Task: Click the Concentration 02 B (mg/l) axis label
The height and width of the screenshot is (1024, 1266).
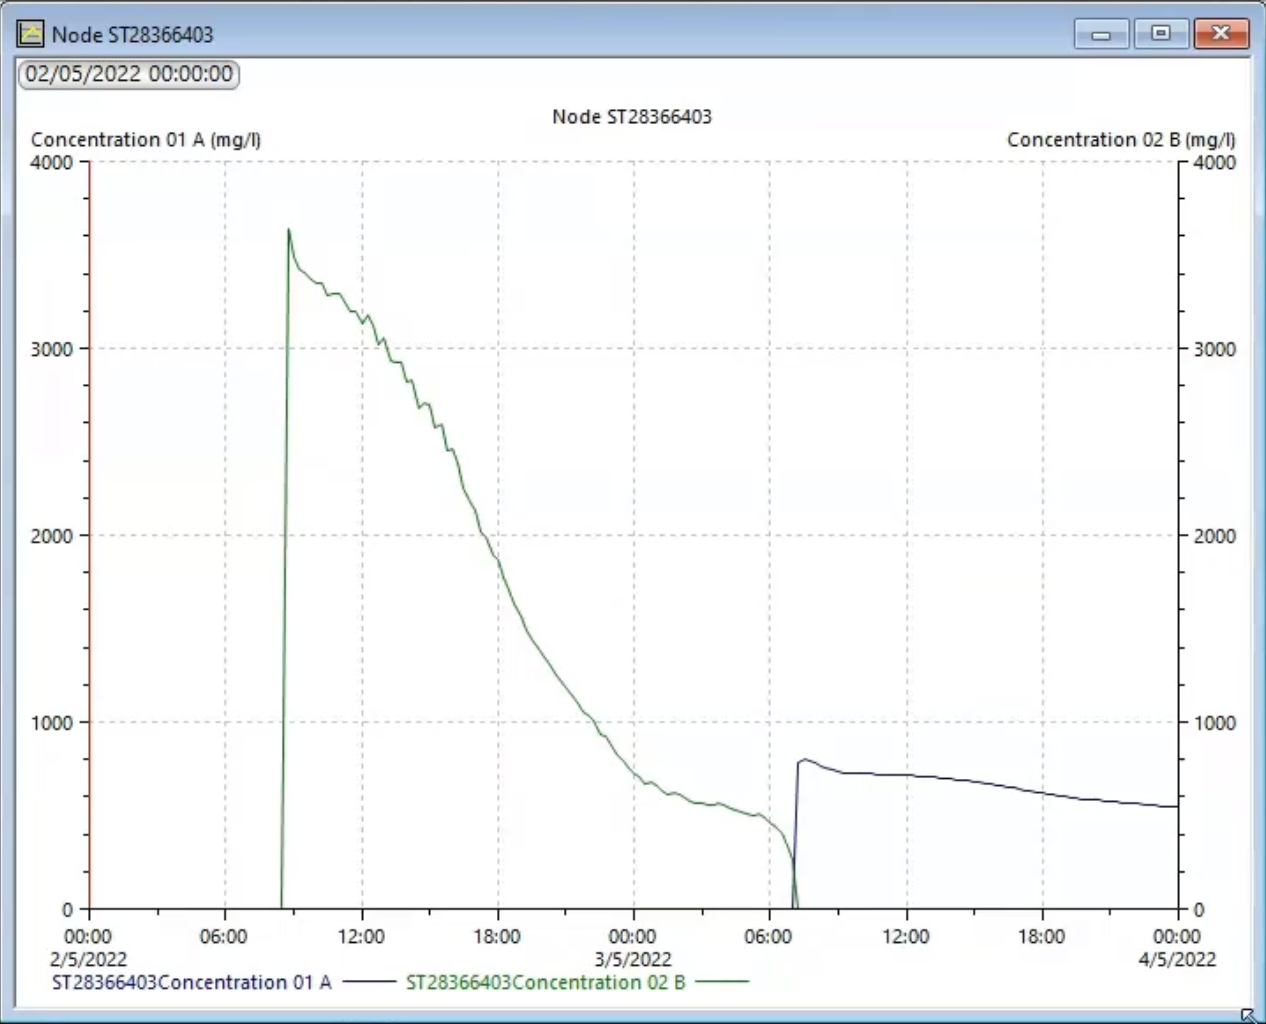Action: point(1121,140)
